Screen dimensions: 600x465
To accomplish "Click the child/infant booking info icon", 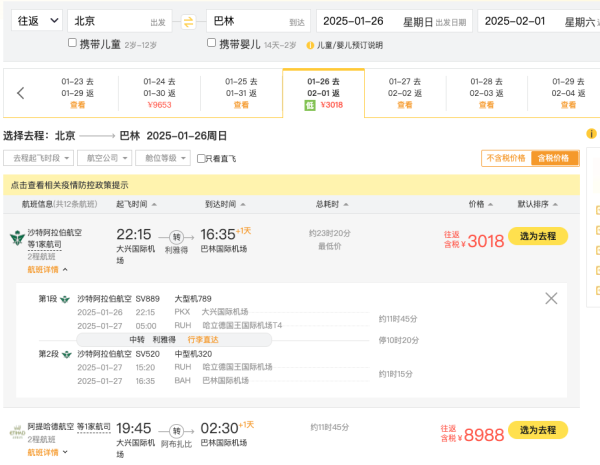I will point(310,46).
